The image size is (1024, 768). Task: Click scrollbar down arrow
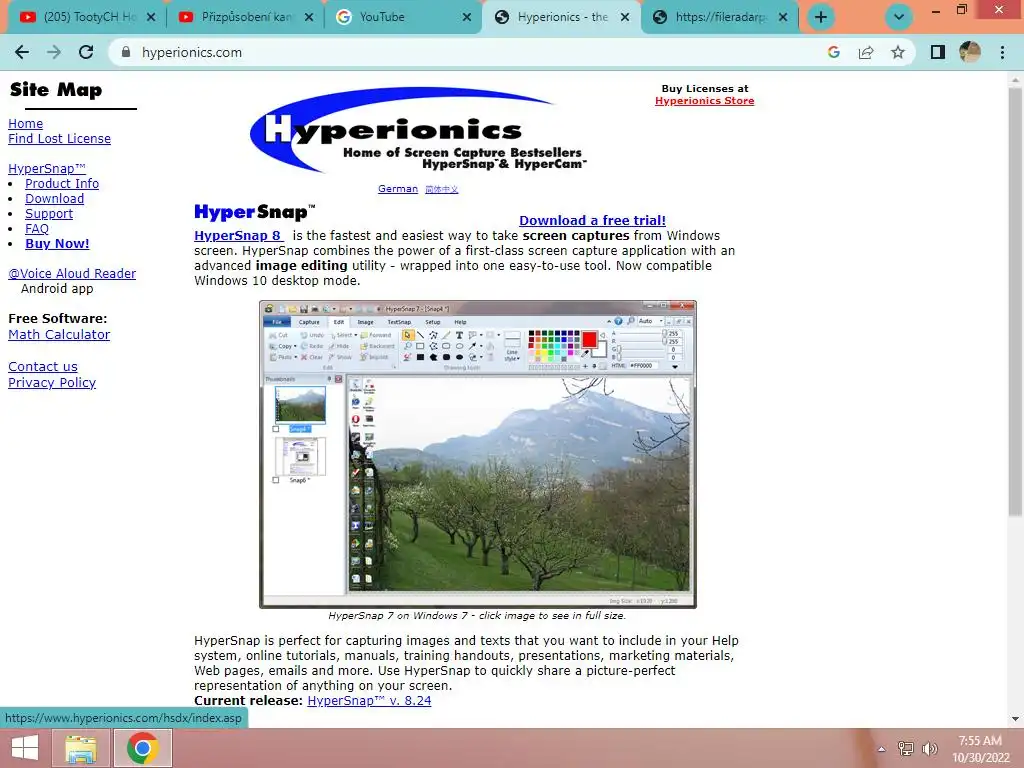pyautogui.click(x=1015, y=719)
